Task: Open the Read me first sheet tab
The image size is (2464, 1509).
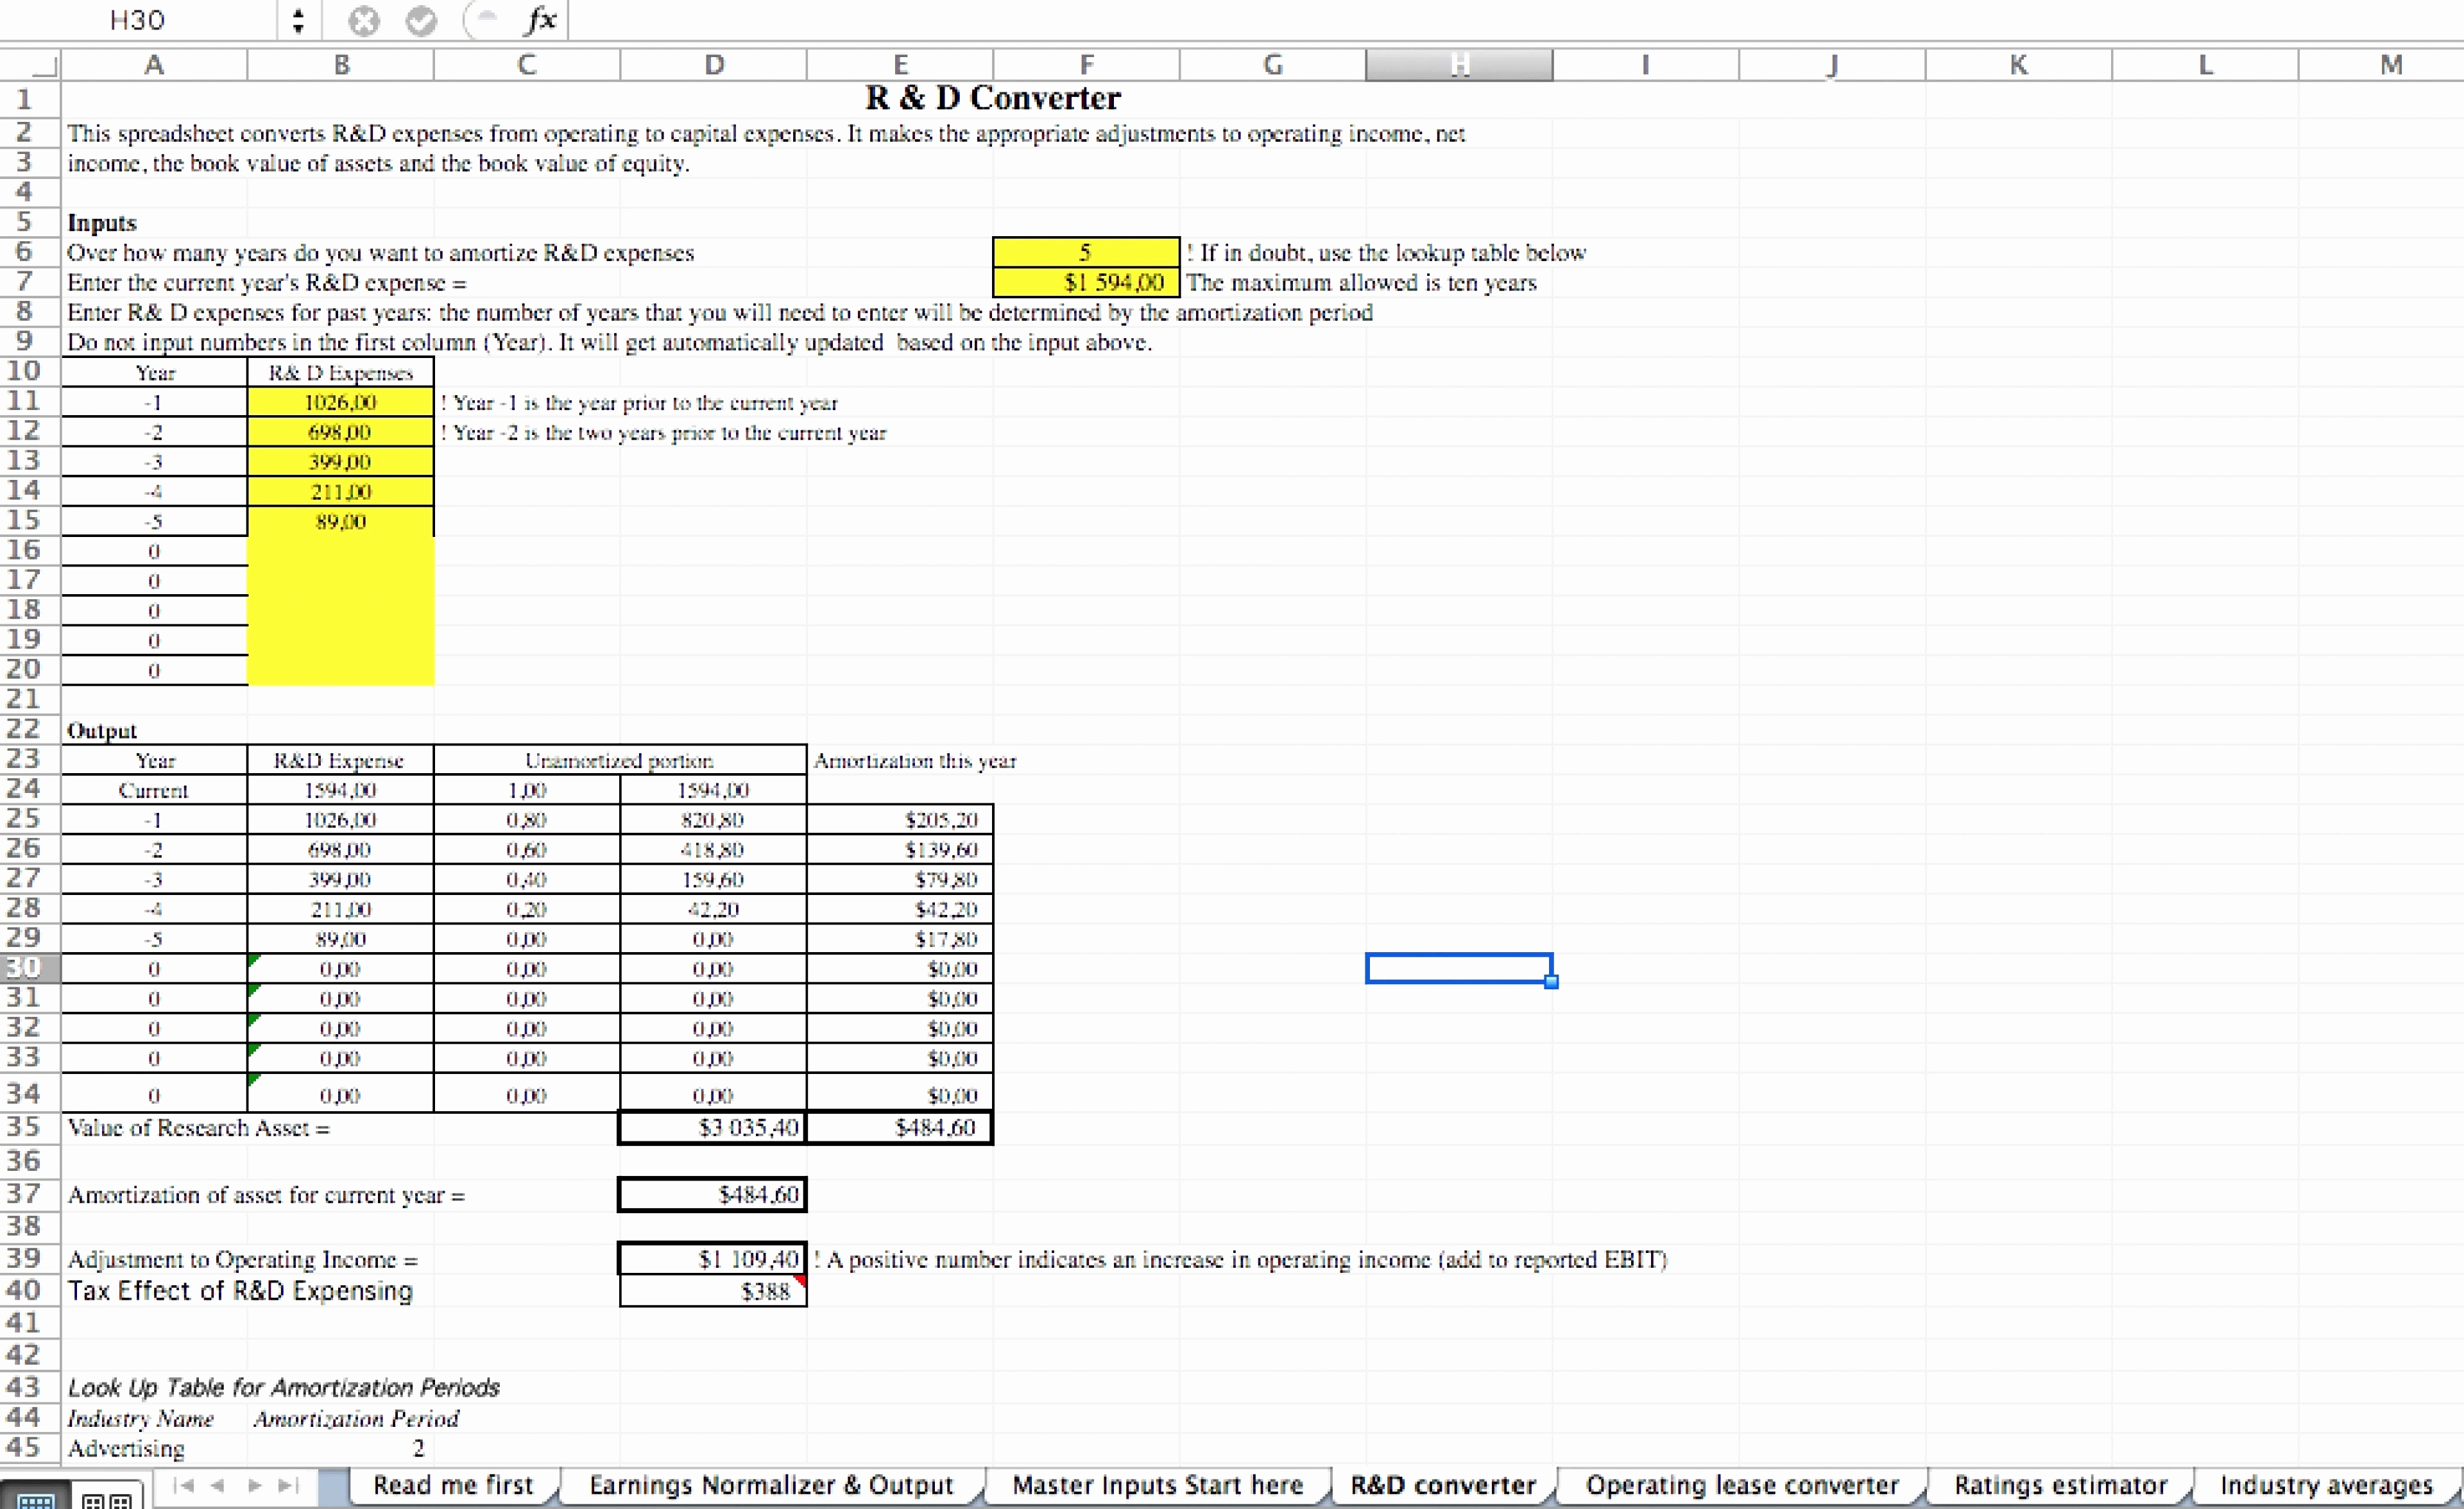Action: coord(453,1485)
